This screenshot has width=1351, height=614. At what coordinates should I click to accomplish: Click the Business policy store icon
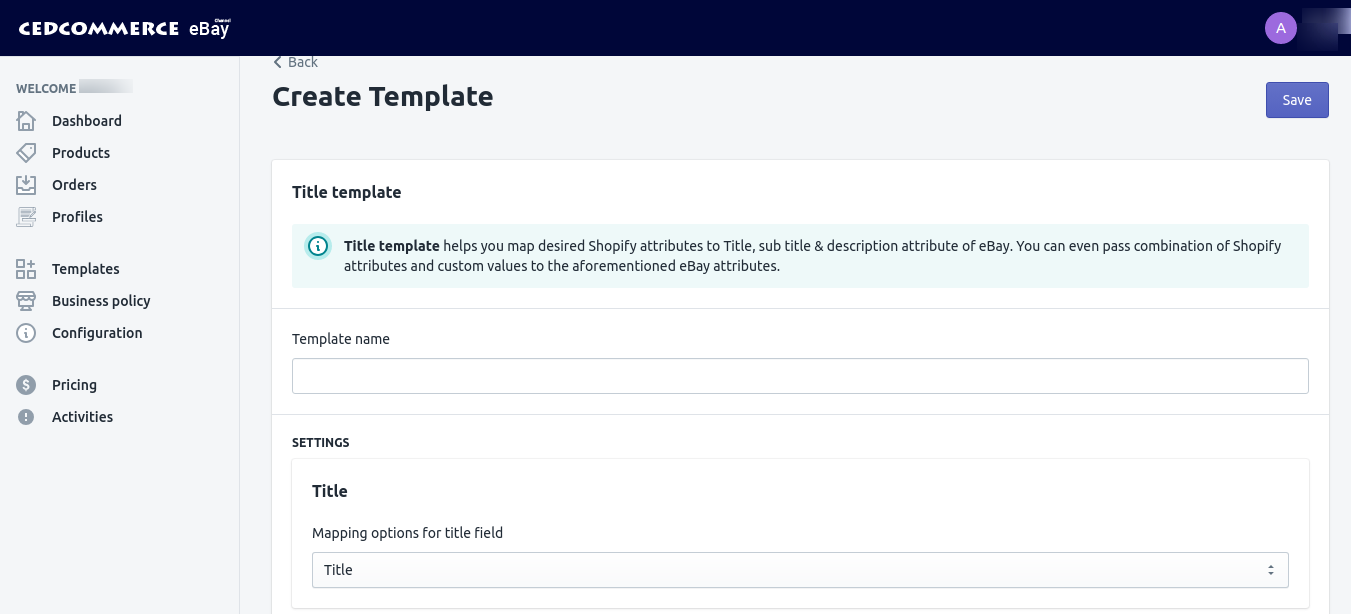click(x=26, y=301)
